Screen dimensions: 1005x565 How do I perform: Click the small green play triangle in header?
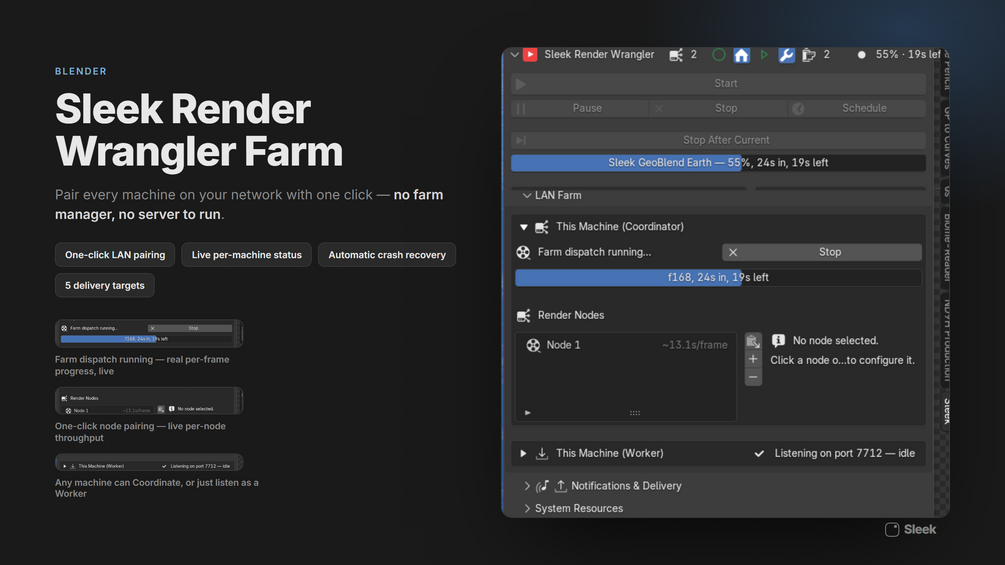pos(764,55)
